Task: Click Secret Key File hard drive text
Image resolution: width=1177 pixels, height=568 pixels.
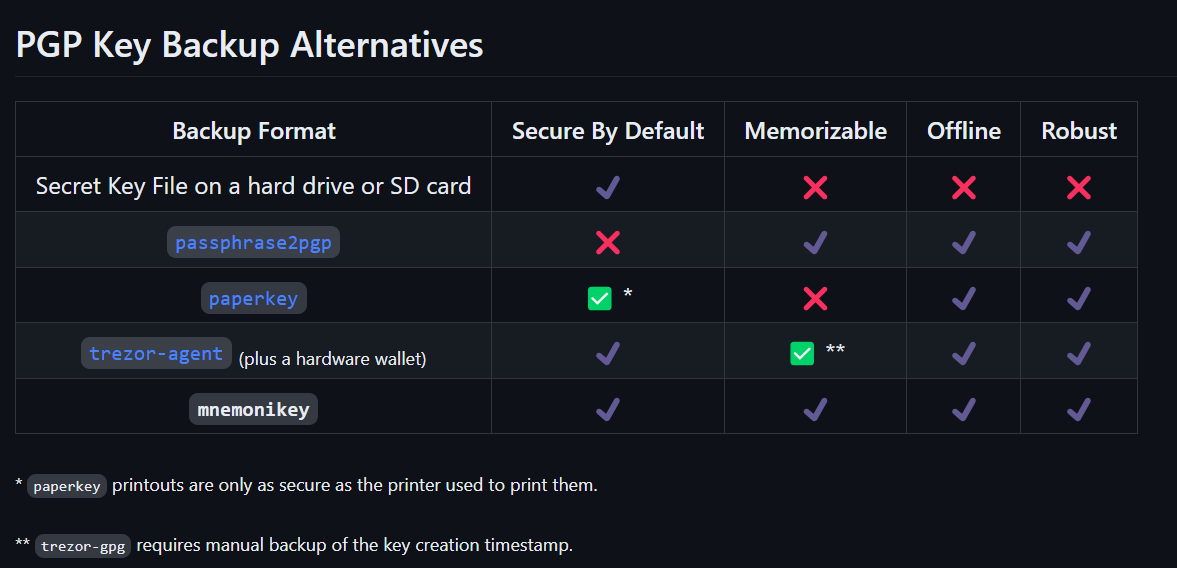Action: [253, 186]
